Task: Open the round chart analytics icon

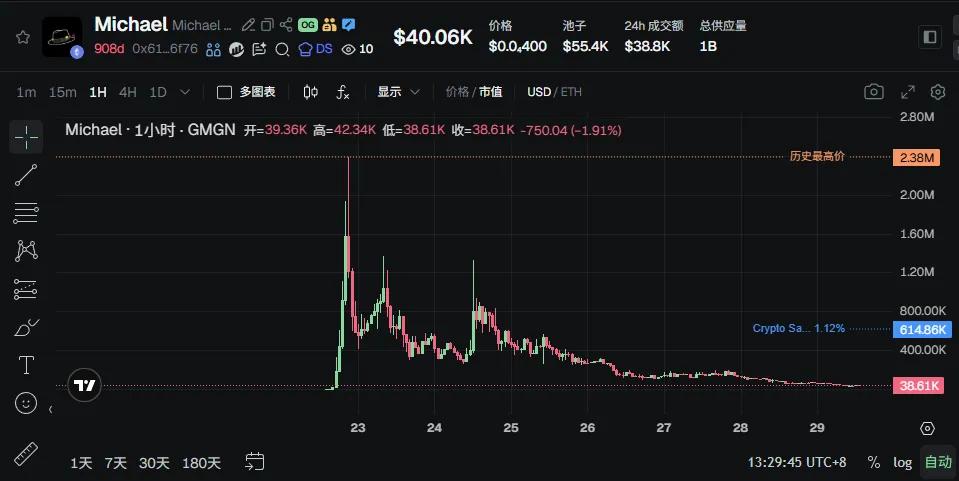Action: tap(236, 49)
